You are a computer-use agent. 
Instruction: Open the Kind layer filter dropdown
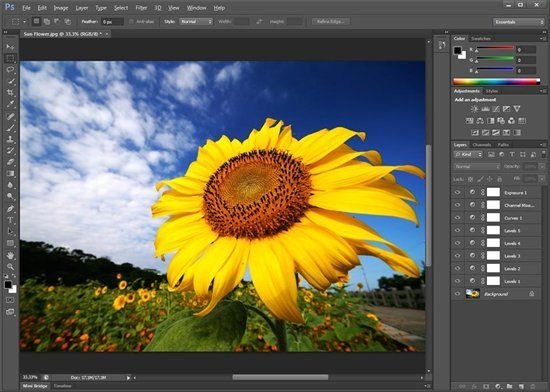(x=468, y=154)
